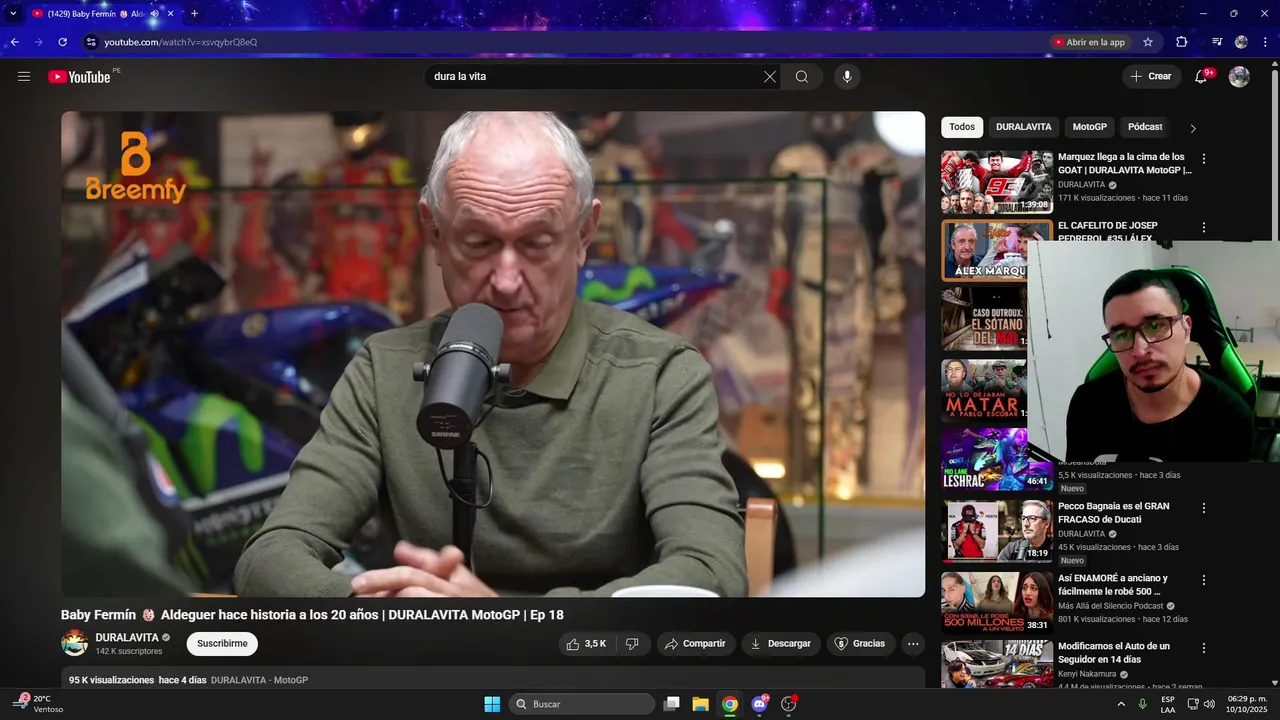Viewport: 1280px width, 720px height.
Task: Open the weather widget 20°C Ventoso
Action: 39,704
